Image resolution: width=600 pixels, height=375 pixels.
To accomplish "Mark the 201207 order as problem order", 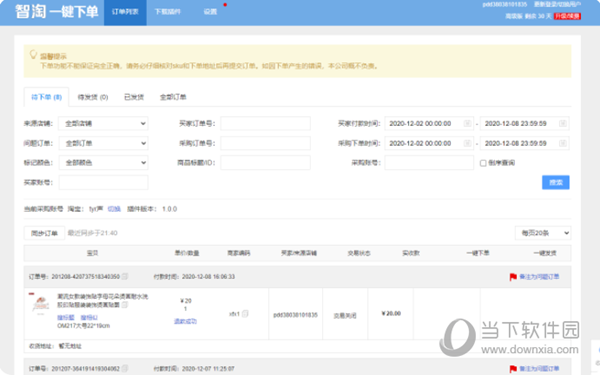I will (x=539, y=369).
